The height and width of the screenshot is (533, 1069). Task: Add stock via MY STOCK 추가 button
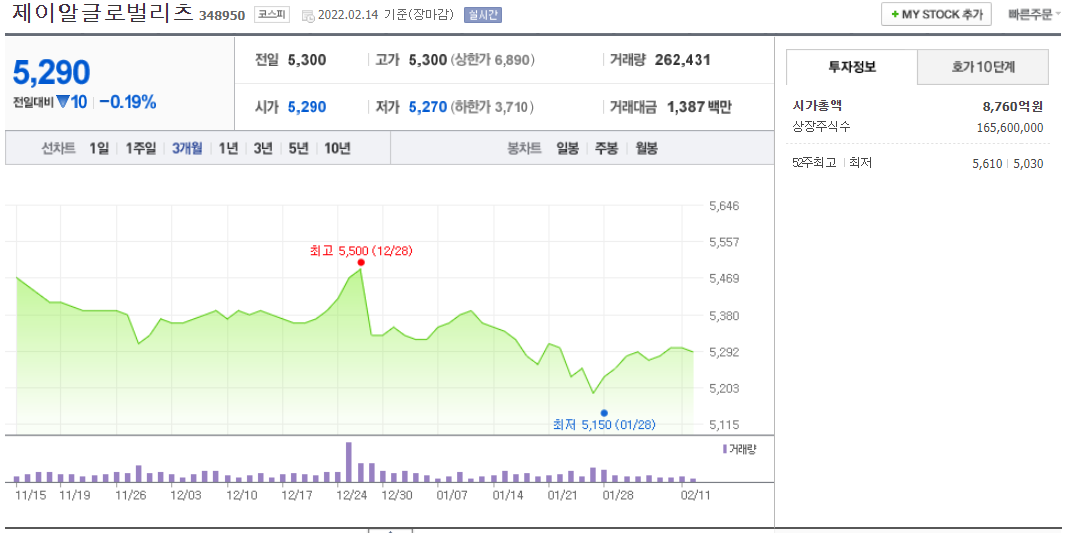pos(936,14)
